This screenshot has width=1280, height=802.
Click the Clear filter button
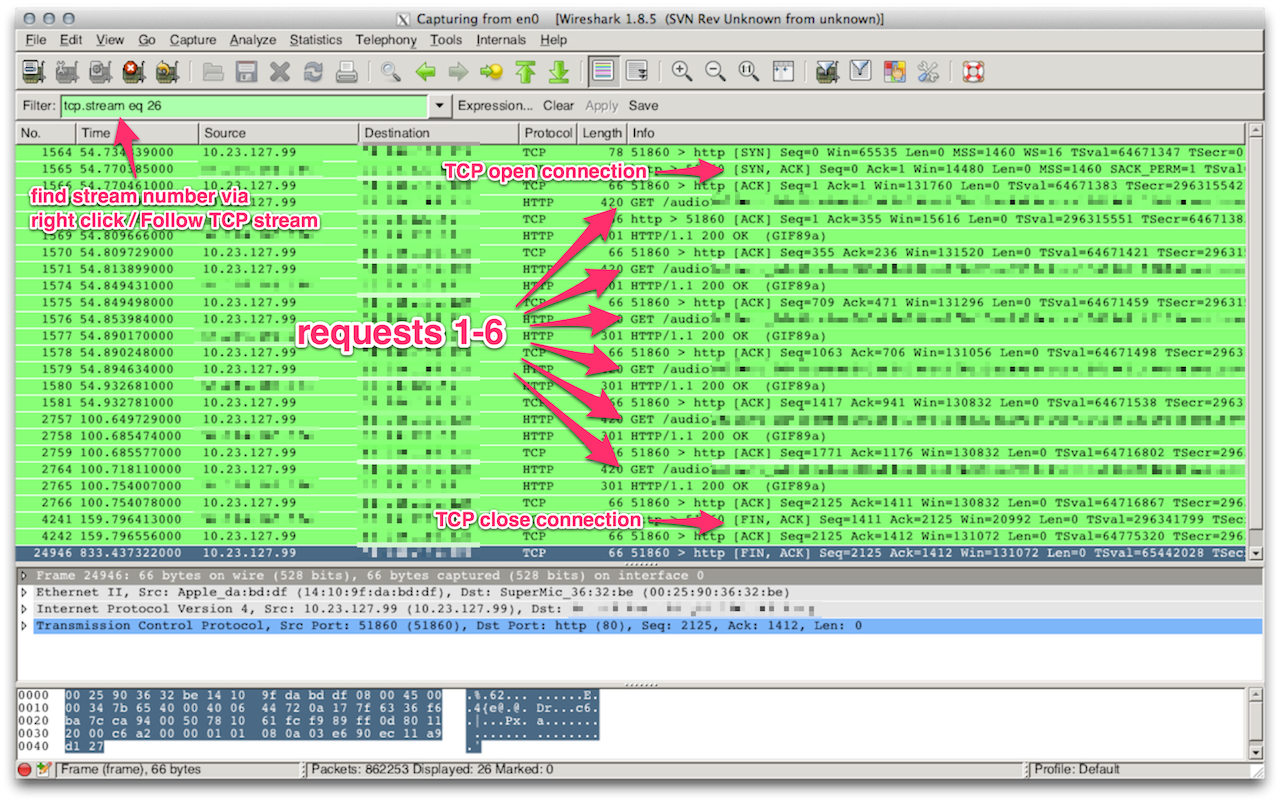click(558, 106)
